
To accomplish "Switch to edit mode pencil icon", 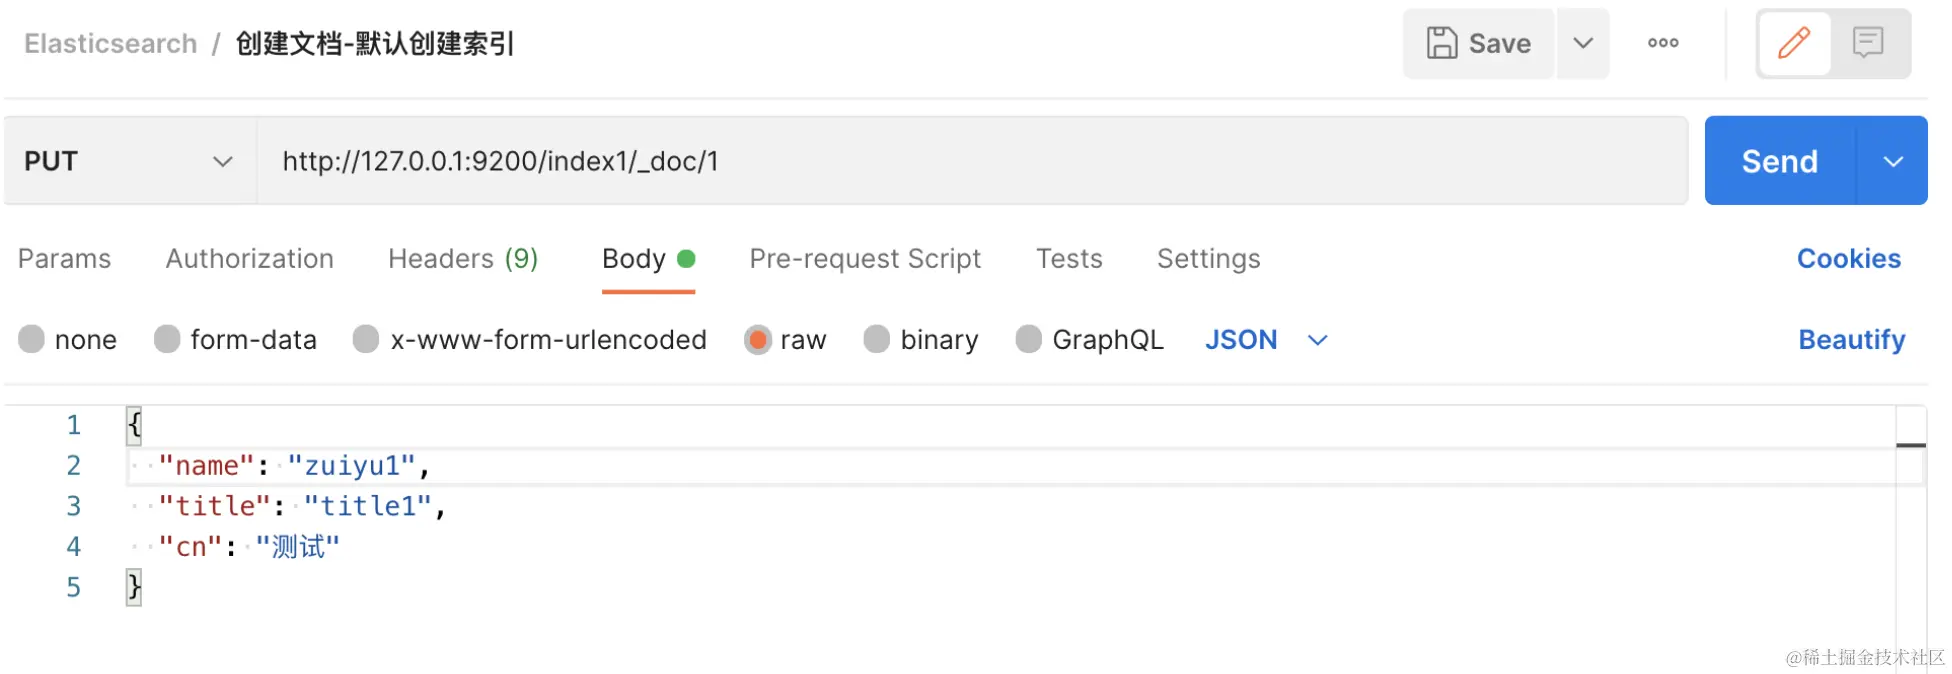I will coord(1794,43).
